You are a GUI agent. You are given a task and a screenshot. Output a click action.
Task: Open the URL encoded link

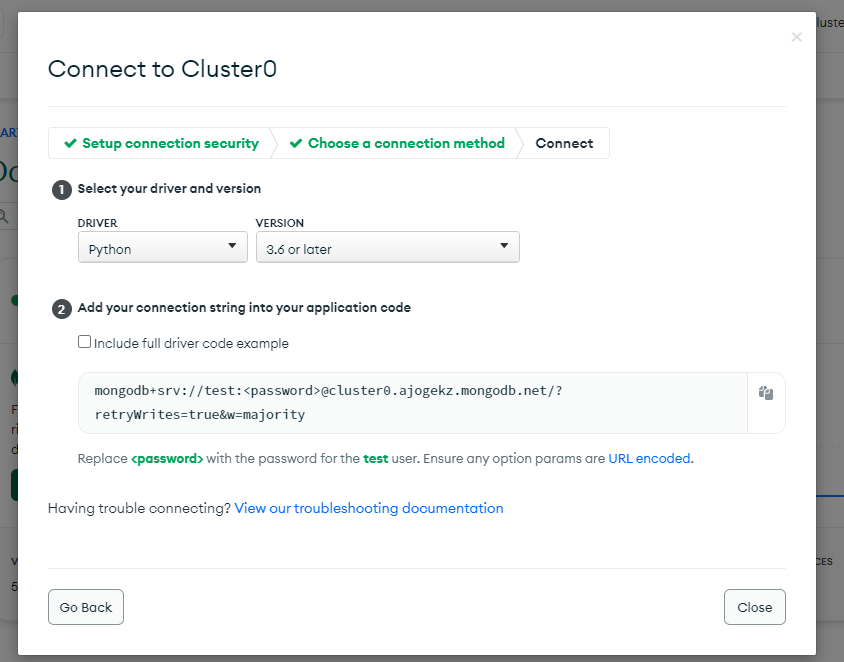pyautogui.click(x=649, y=459)
